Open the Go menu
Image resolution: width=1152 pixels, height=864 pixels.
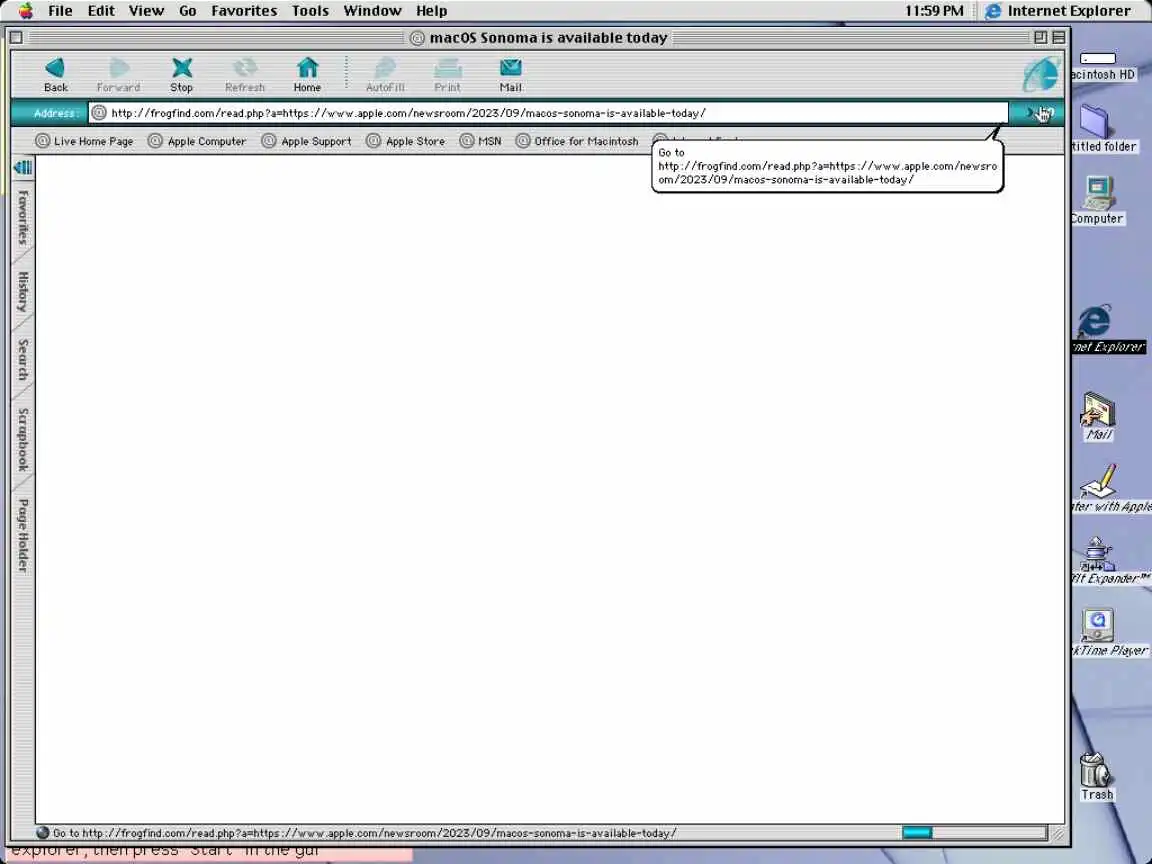[x=188, y=10]
